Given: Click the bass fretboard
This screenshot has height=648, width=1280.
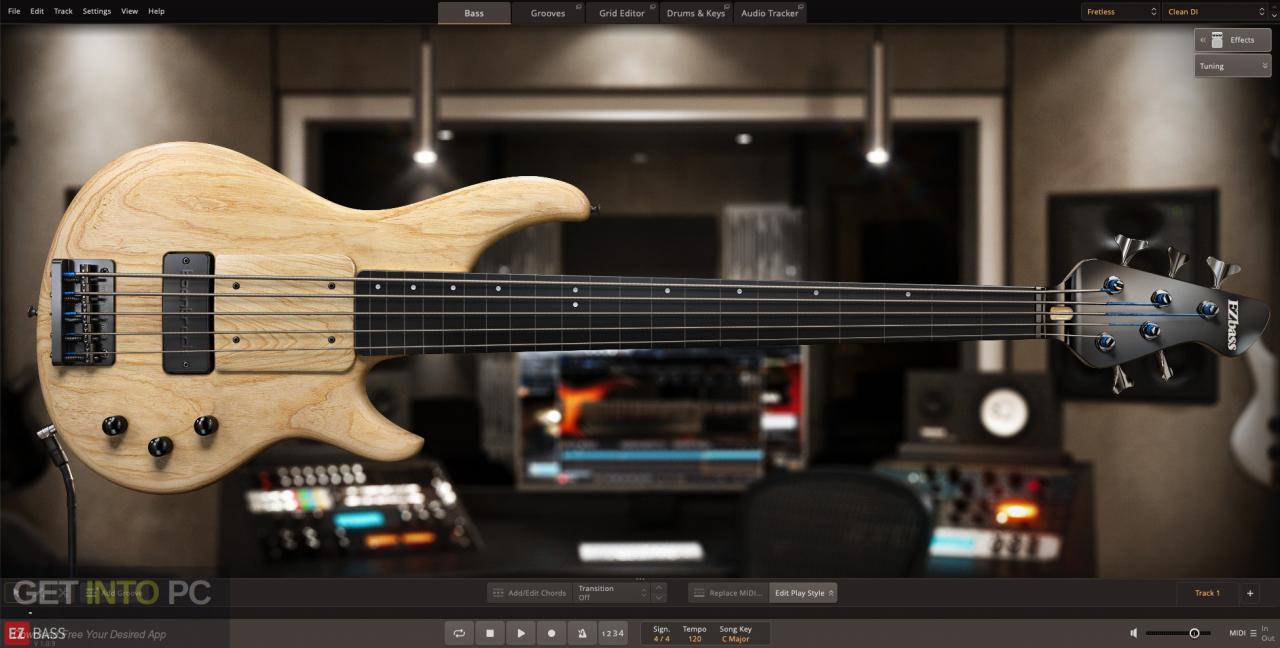Looking at the screenshot, I should coord(697,312).
